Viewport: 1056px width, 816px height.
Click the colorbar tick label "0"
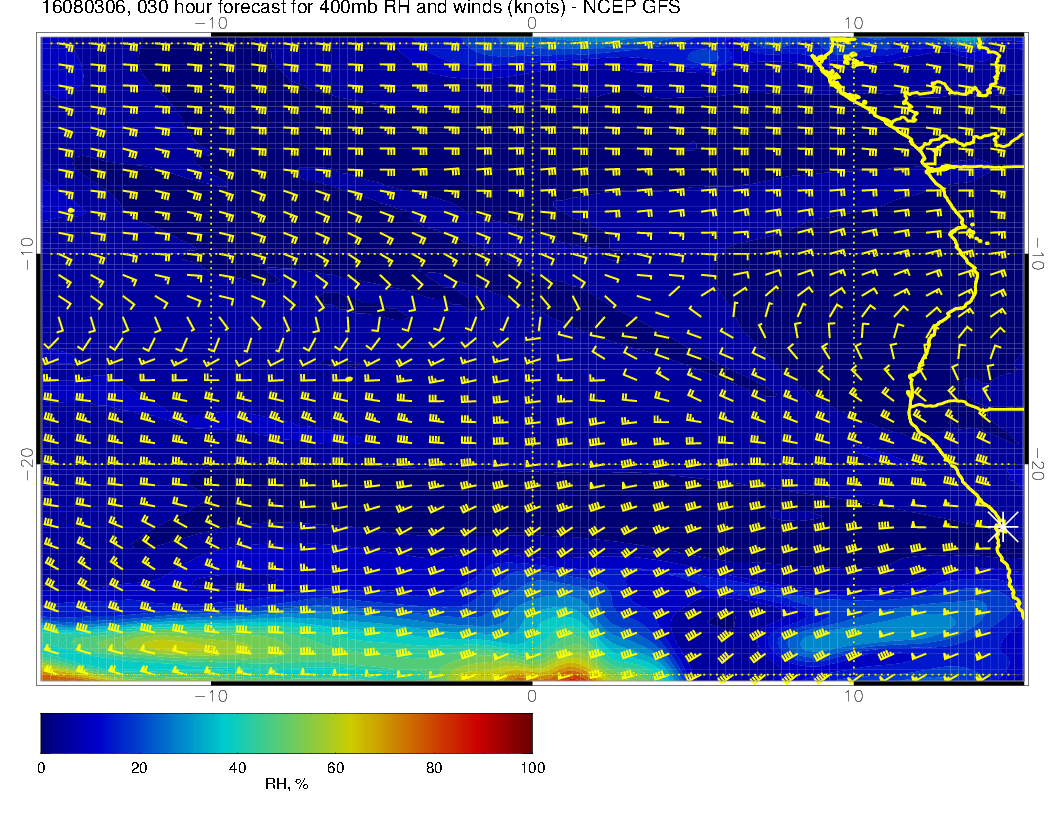41,768
